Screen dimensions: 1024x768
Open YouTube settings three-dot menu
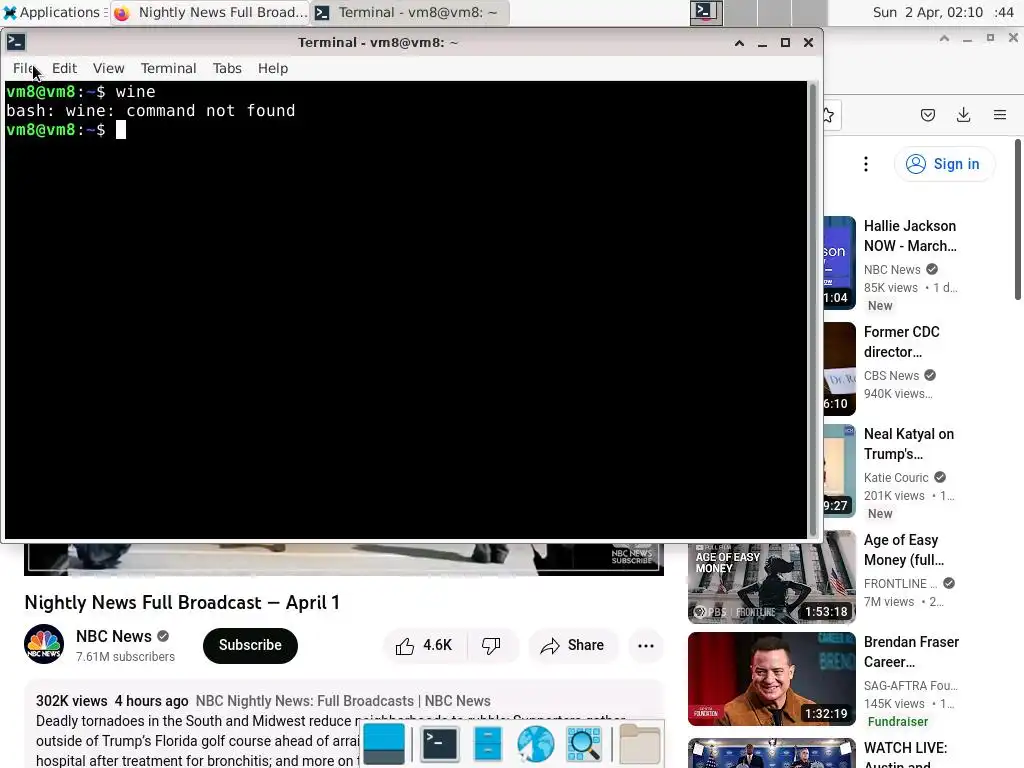click(x=866, y=164)
